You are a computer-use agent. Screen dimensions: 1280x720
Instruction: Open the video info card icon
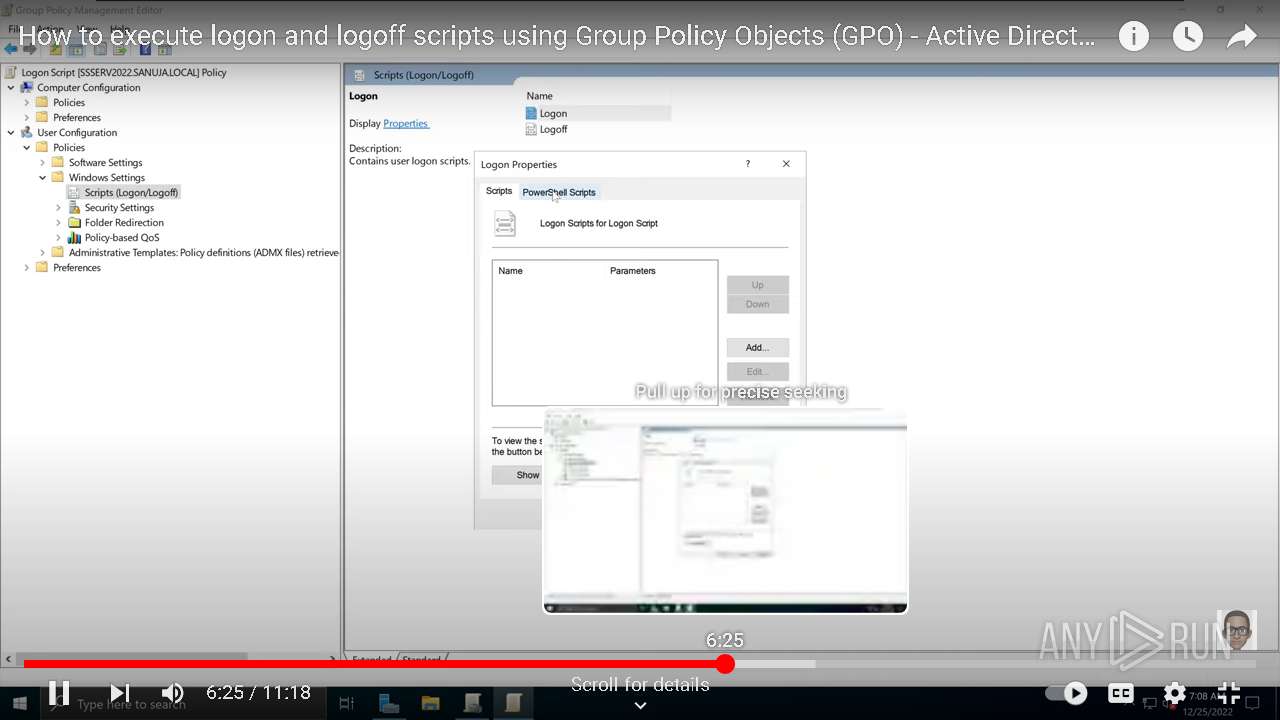tap(1134, 37)
